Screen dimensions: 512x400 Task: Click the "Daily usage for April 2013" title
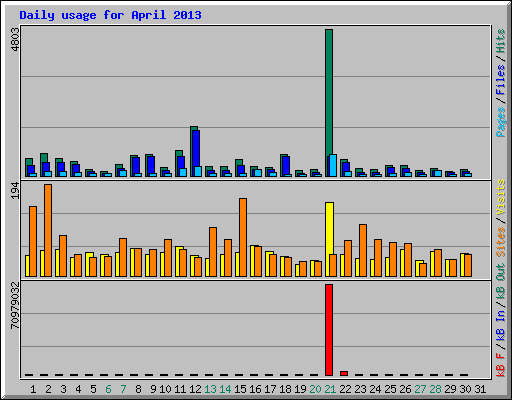coord(110,15)
